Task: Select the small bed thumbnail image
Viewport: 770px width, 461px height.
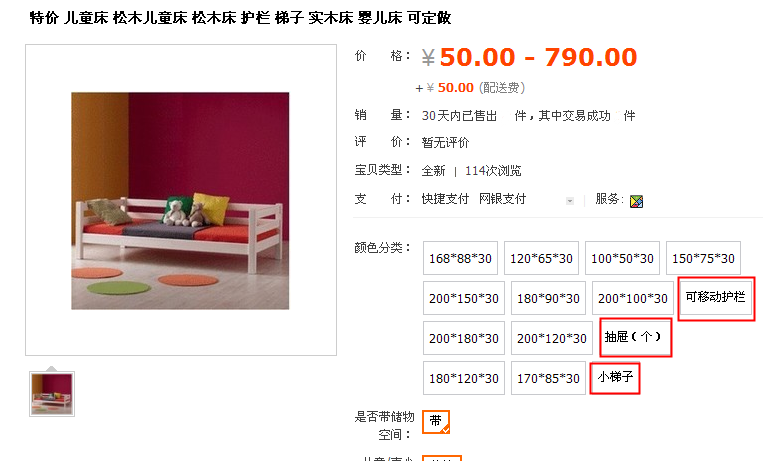Action: 52,394
